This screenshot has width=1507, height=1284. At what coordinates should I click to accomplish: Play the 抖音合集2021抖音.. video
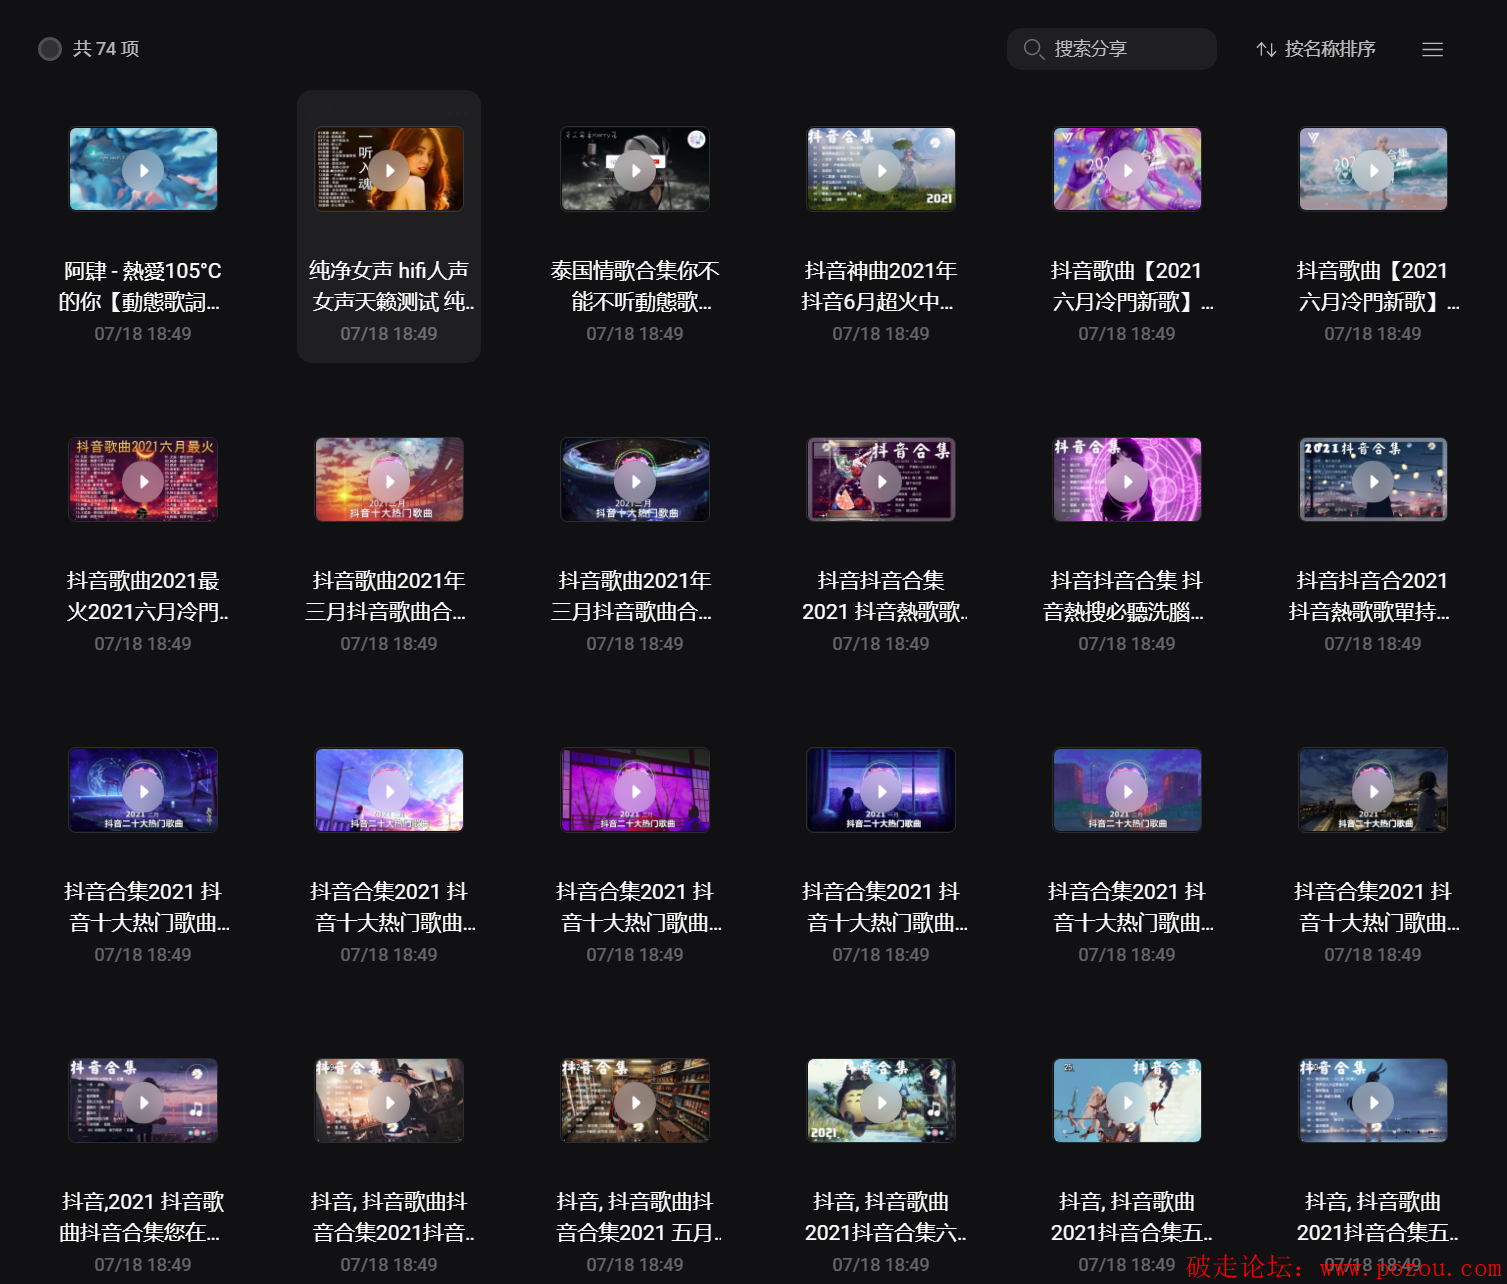[x=389, y=1101]
